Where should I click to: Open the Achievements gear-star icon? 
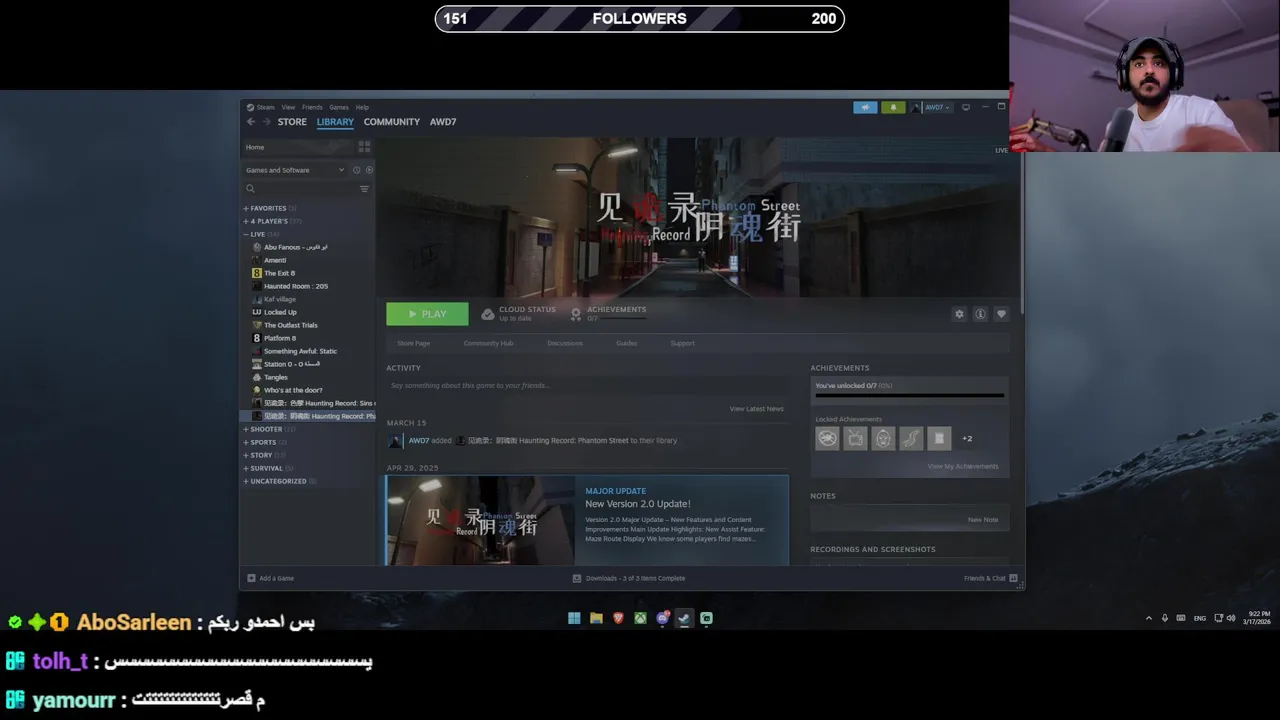coord(575,314)
